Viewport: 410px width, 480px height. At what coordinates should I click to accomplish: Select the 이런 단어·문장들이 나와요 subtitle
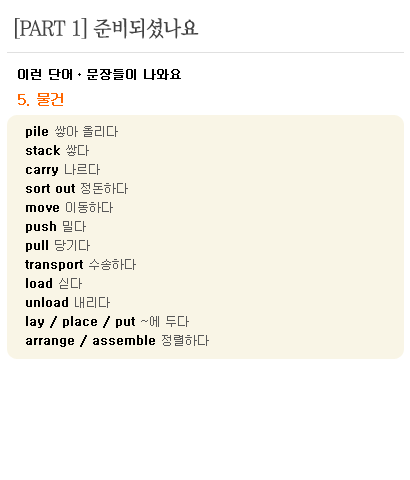tap(99, 74)
